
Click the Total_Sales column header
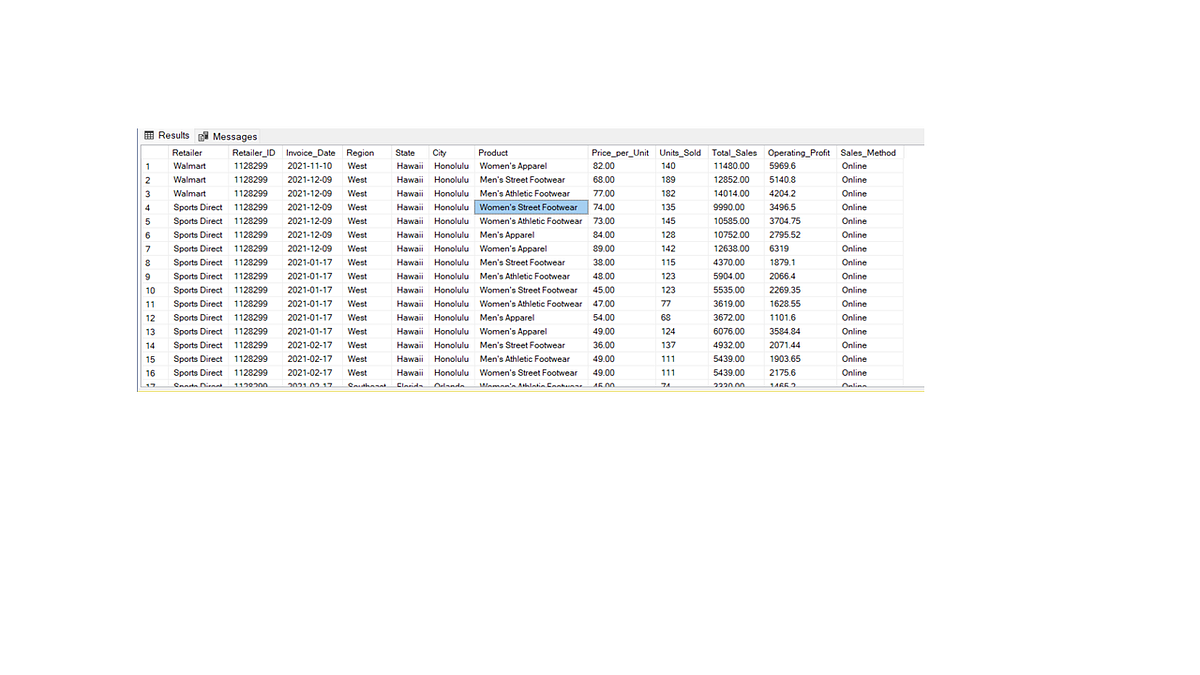[734, 152]
